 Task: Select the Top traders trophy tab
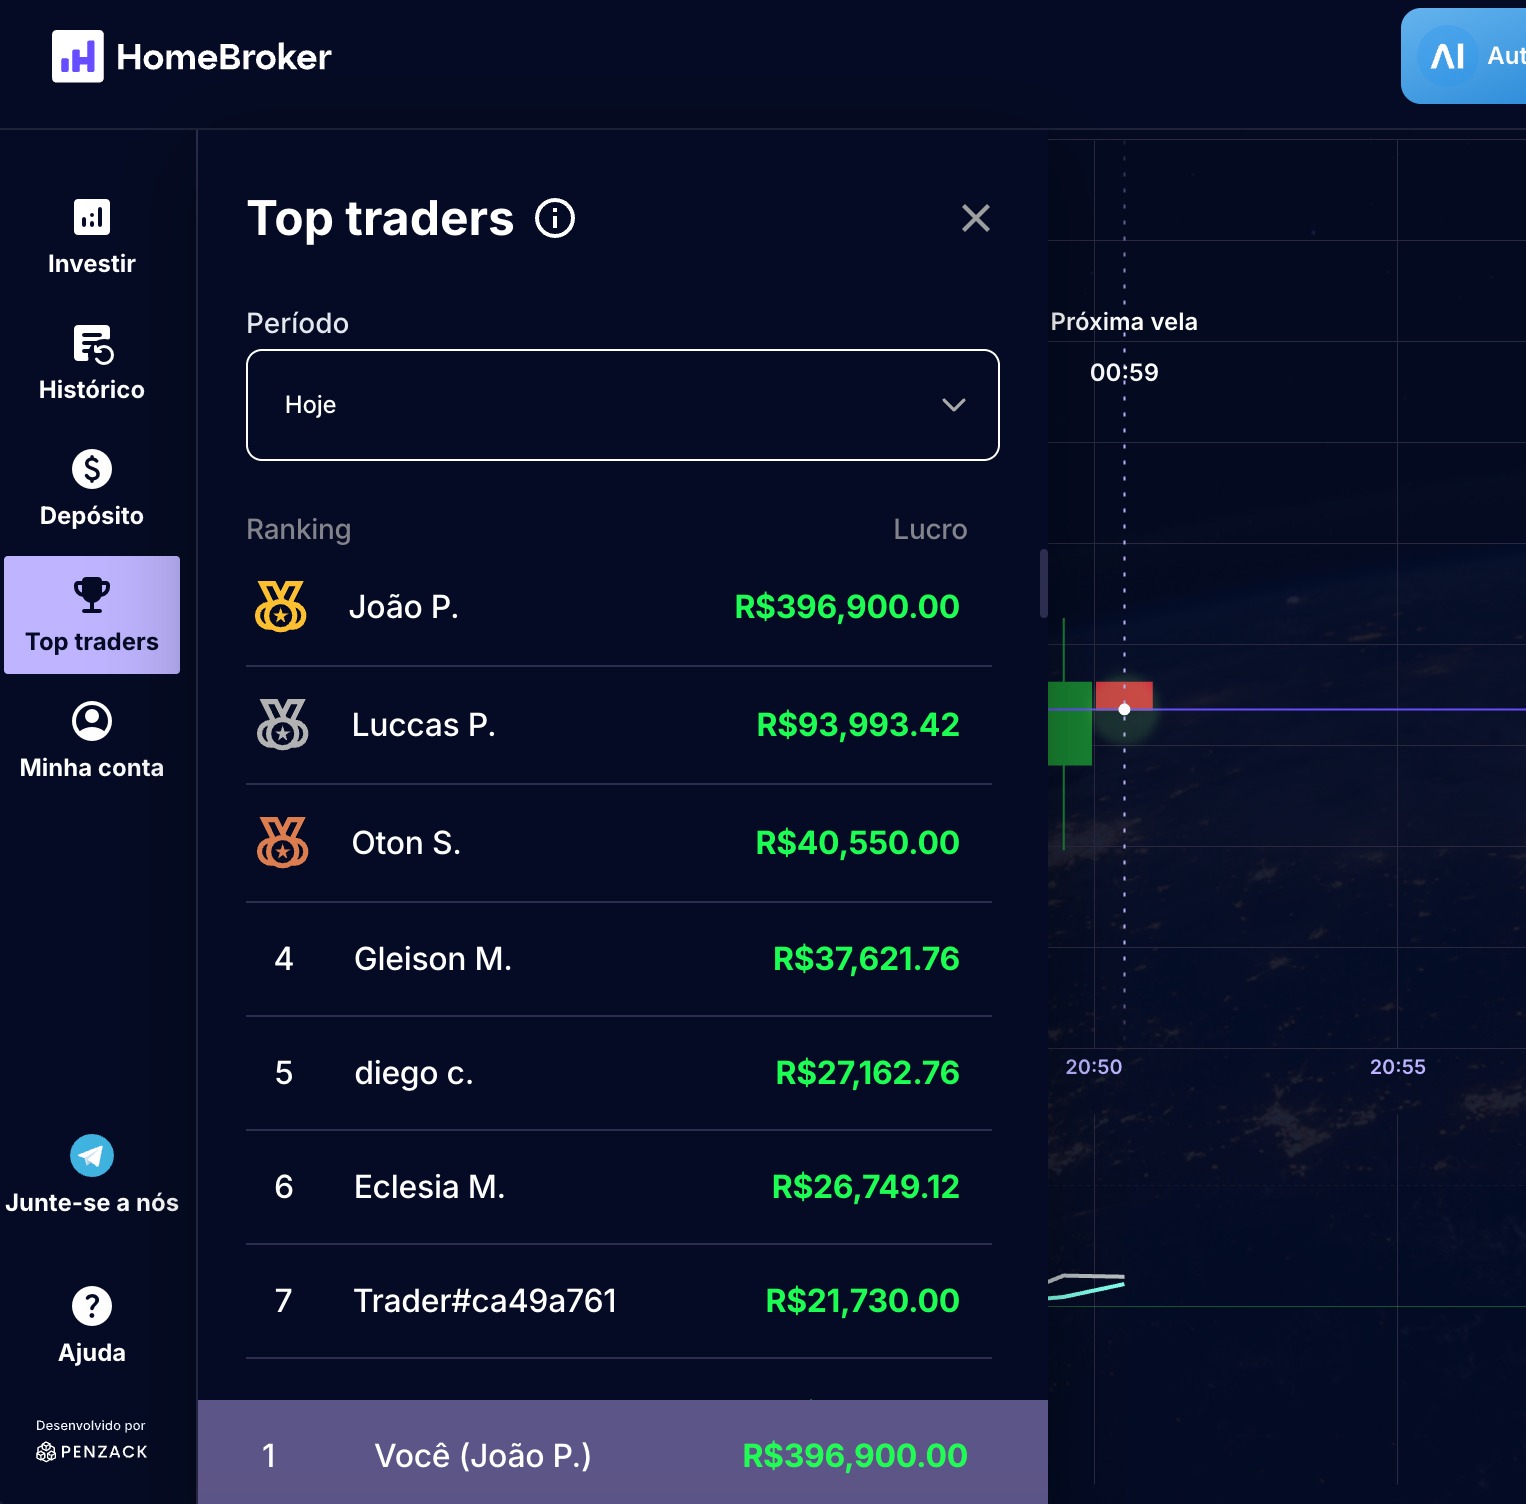pos(92,614)
